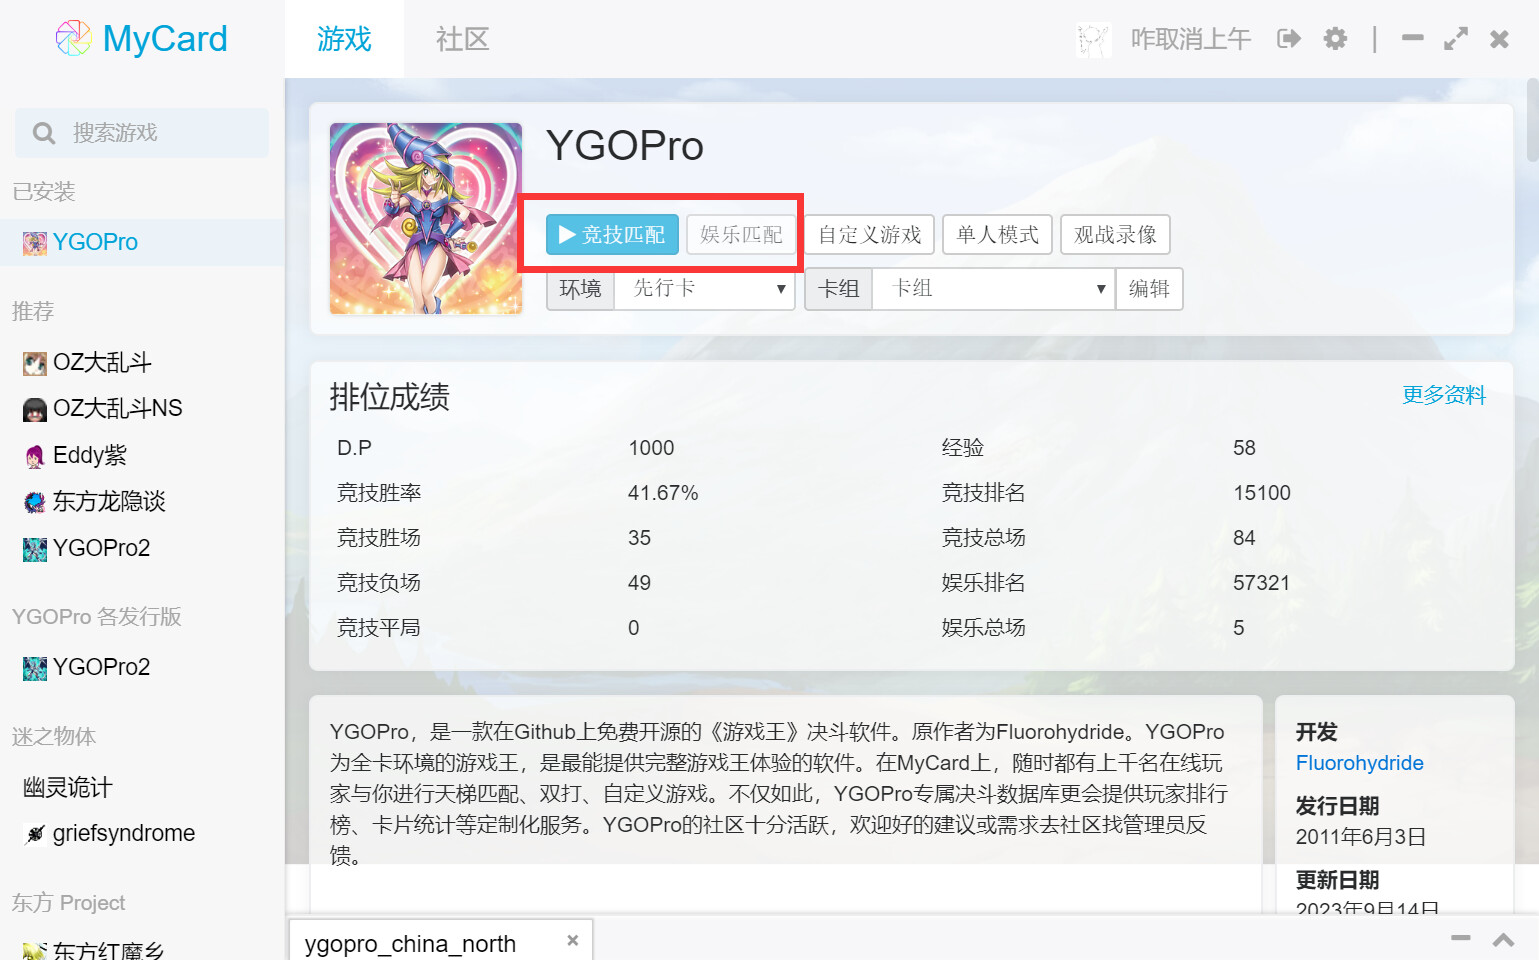The height and width of the screenshot is (960, 1539).
Task: Click the MyCard logo icon
Action: coord(73,39)
